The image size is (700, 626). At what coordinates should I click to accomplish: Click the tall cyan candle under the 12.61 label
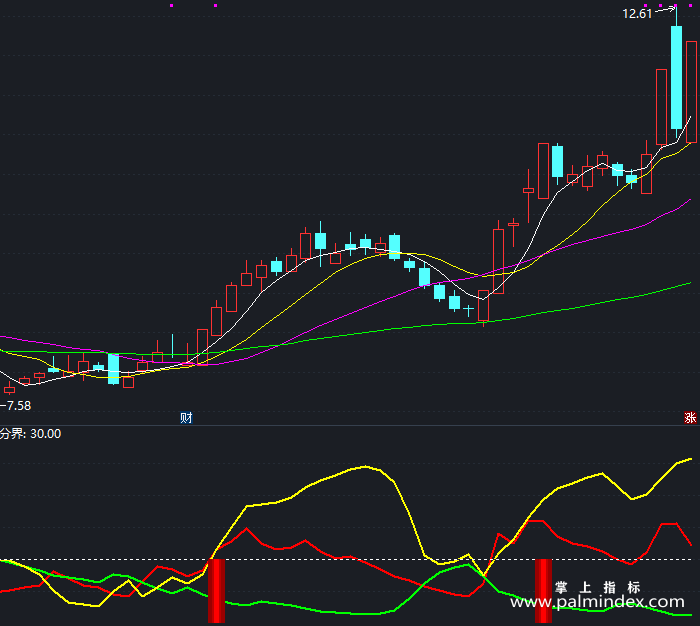tap(676, 77)
